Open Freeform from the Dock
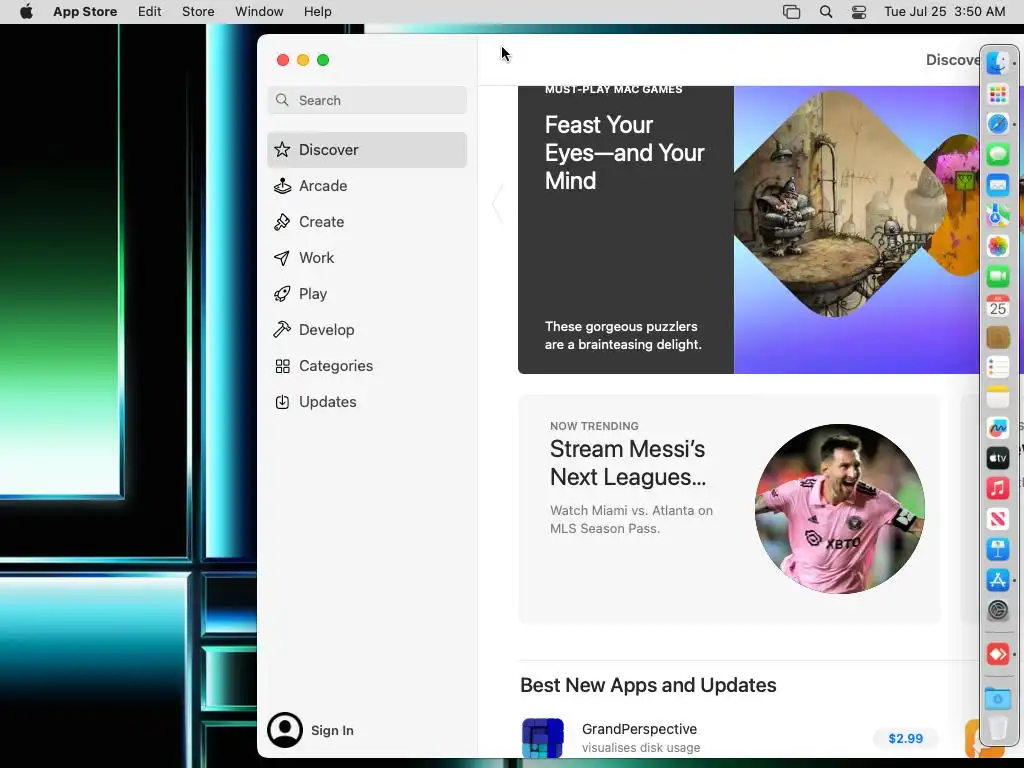This screenshot has height=768, width=1024. [997, 428]
